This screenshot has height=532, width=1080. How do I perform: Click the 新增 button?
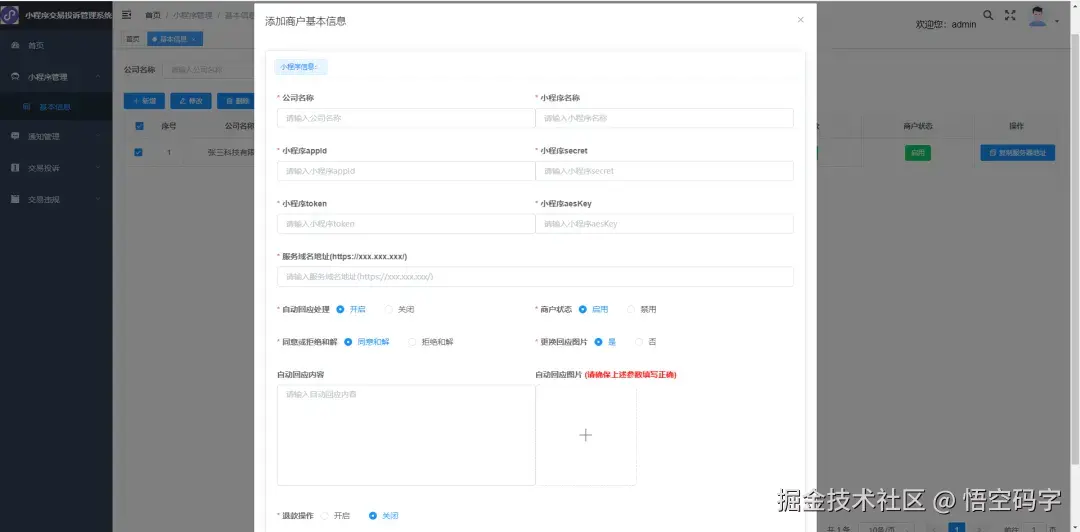tap(144, 101)
